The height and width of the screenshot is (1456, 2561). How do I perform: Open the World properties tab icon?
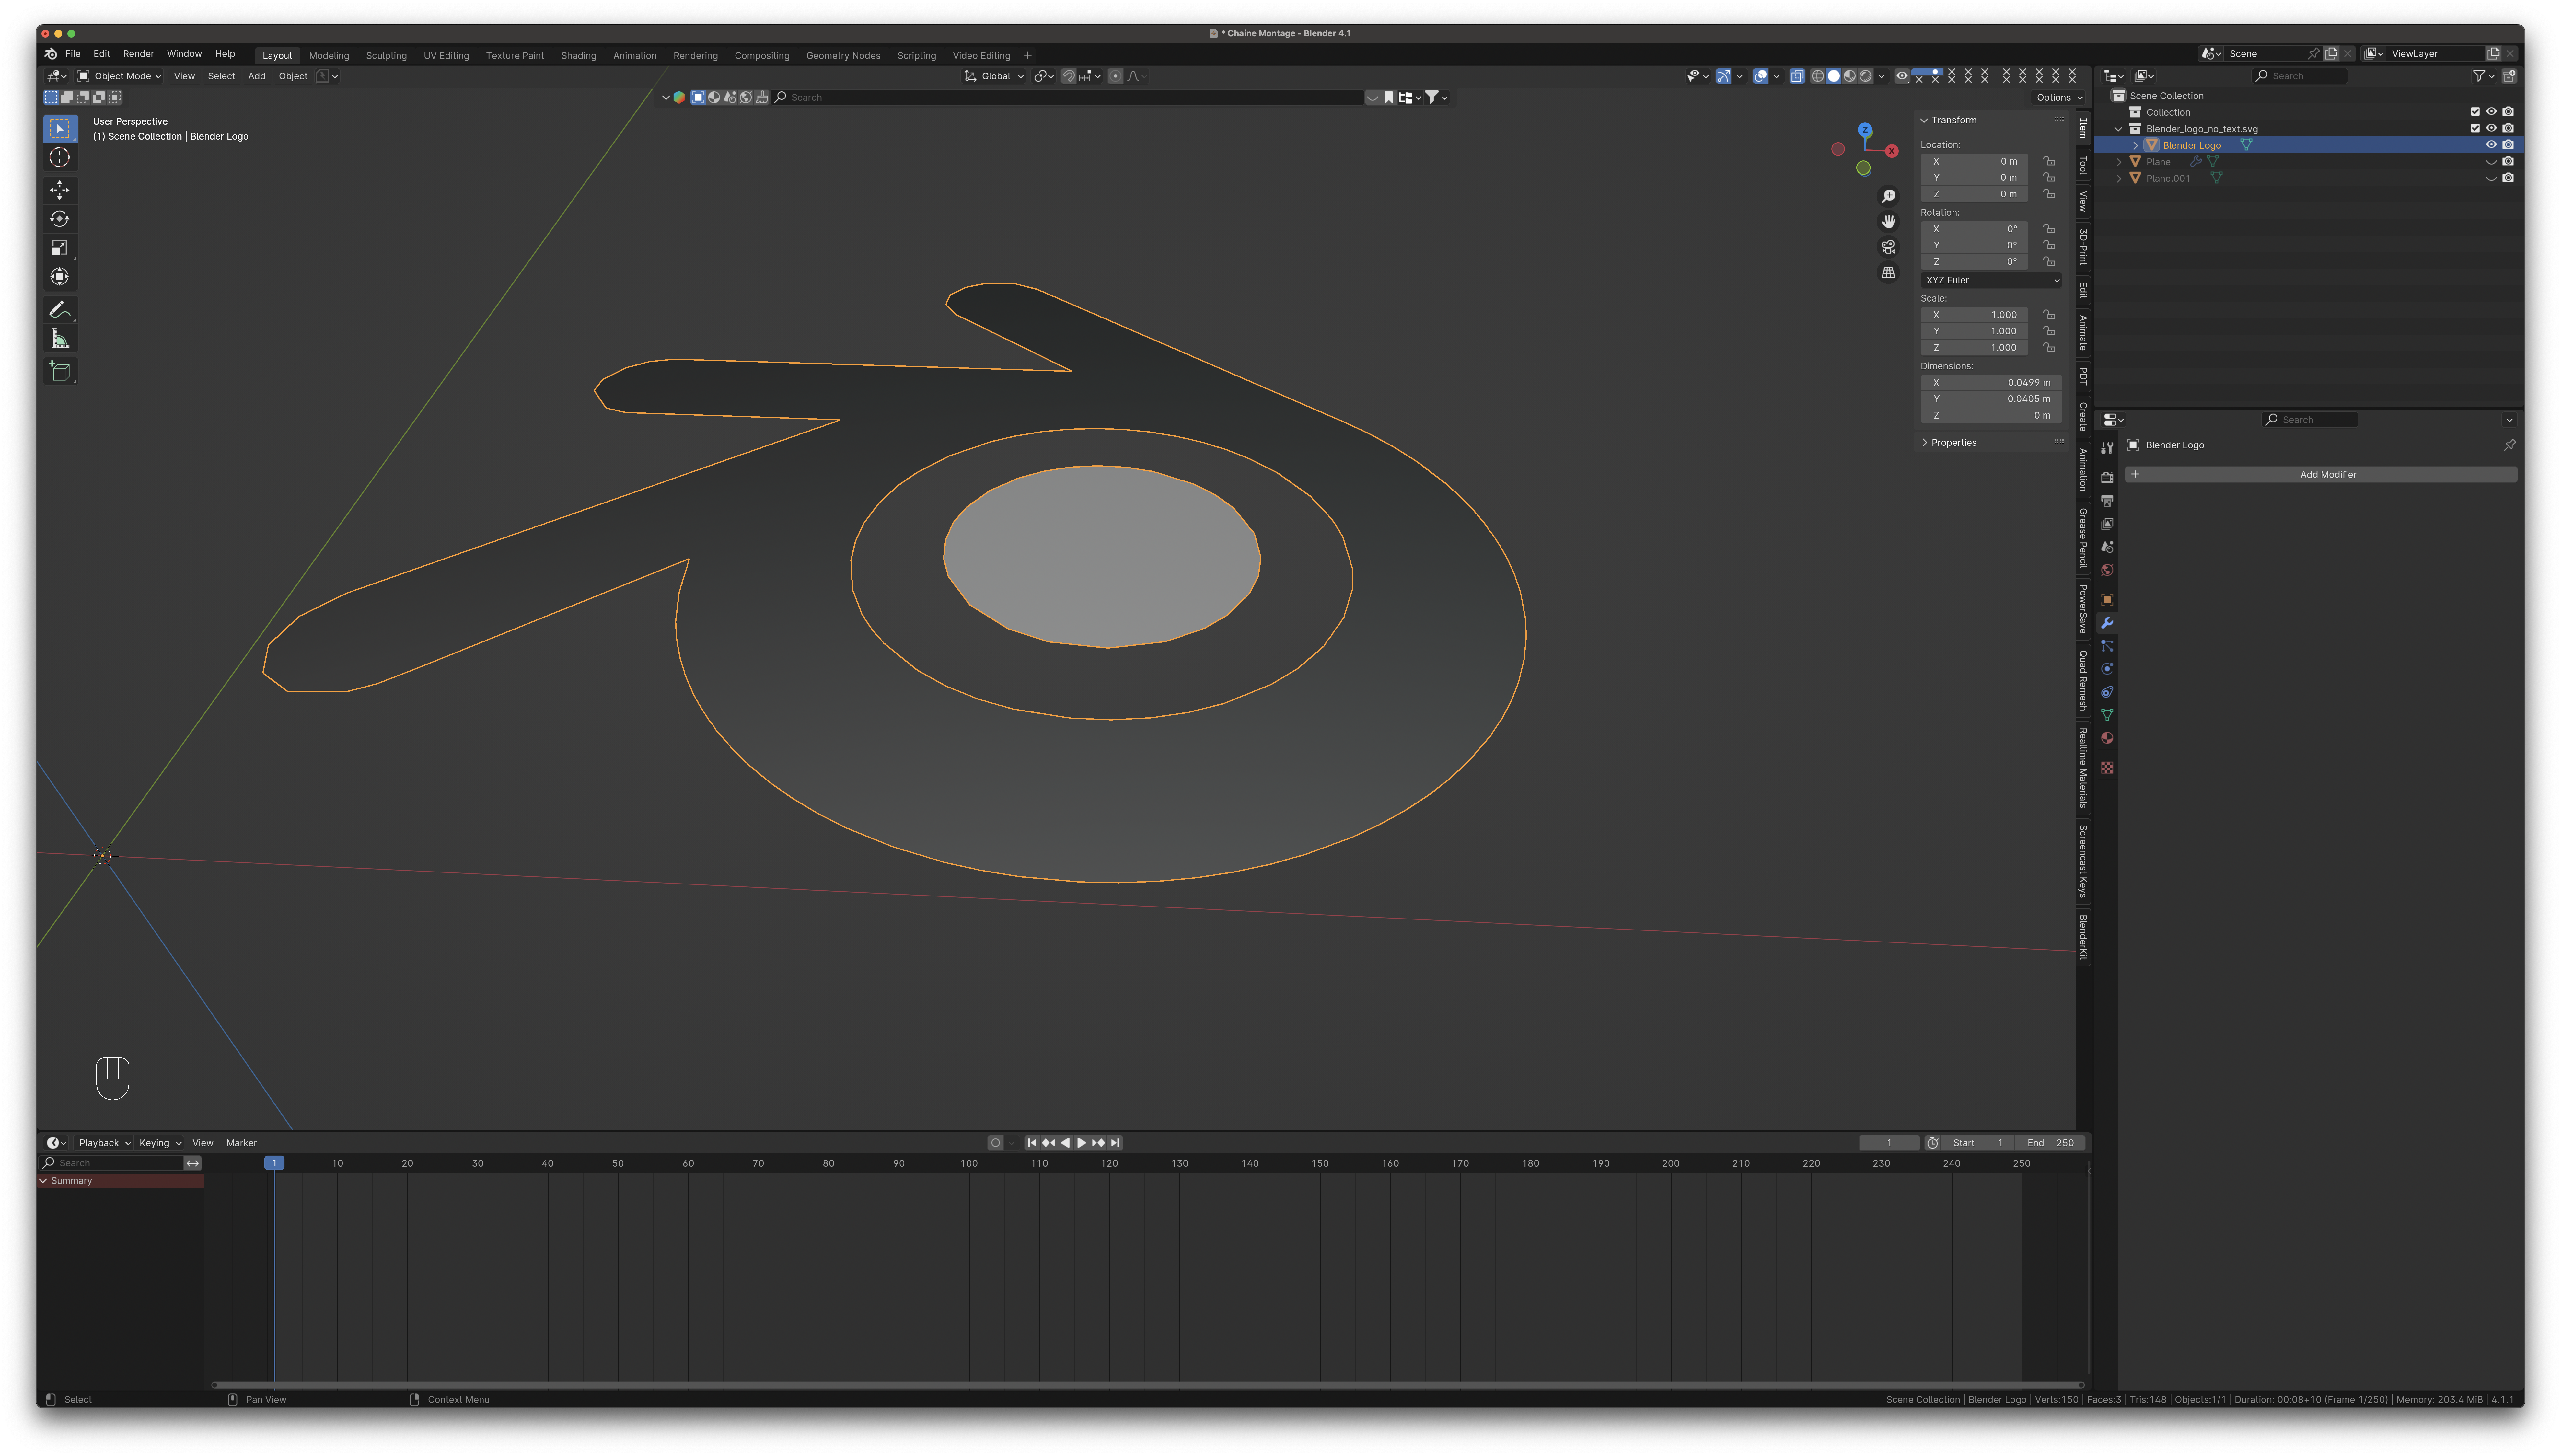tap(2107, 570)
